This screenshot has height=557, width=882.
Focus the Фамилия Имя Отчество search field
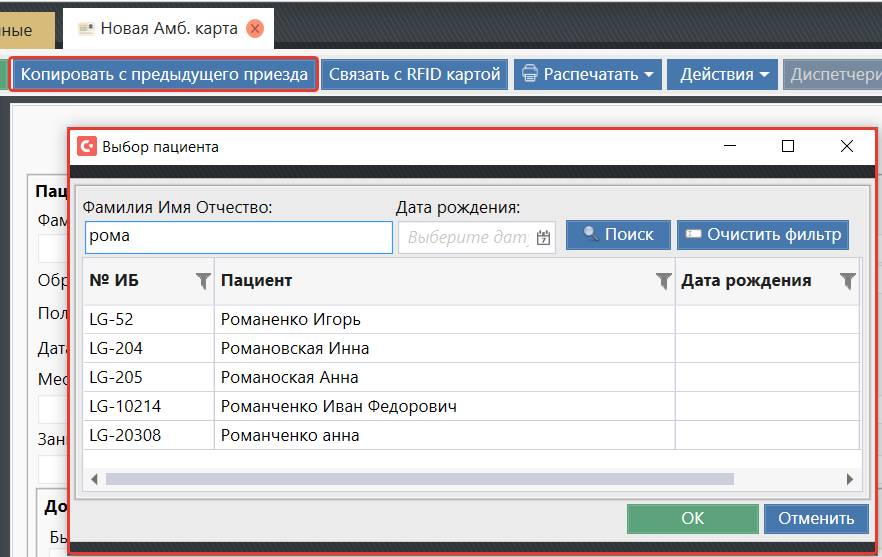coord(238,238)
